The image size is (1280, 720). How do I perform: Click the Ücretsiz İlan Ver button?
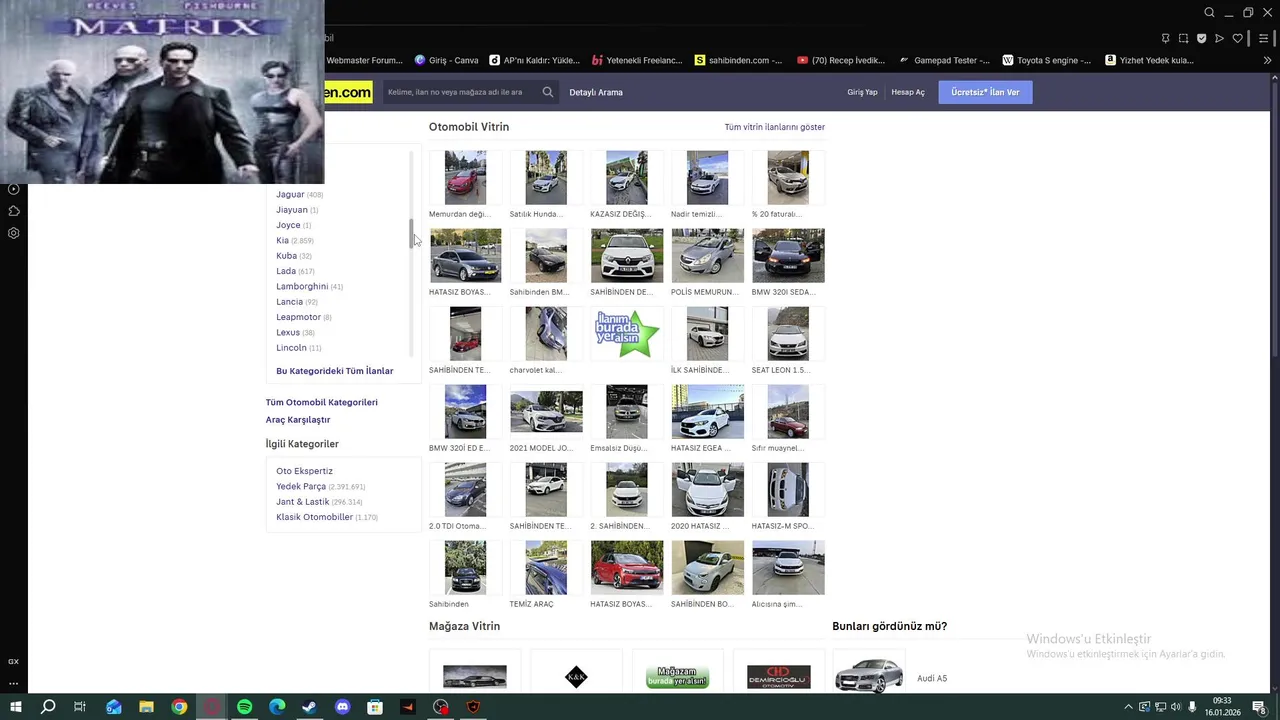[985, 92]
